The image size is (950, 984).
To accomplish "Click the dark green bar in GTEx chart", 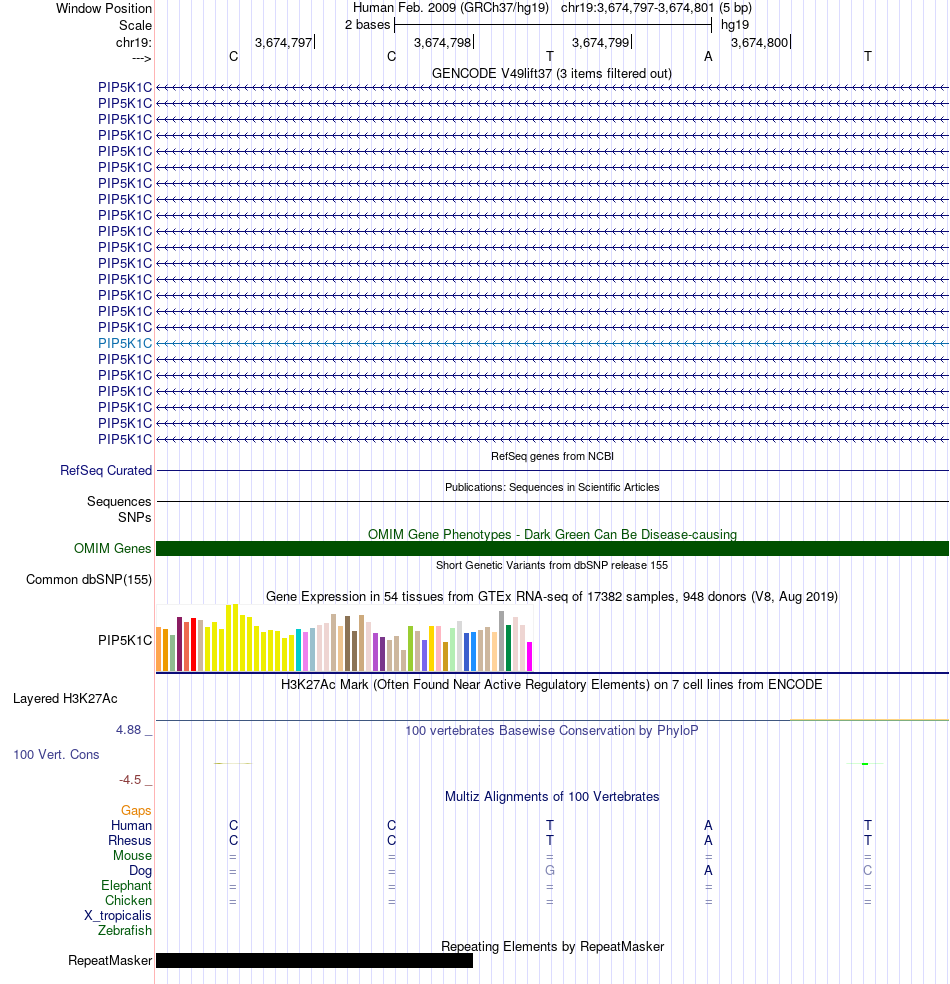I will (509, 648).
